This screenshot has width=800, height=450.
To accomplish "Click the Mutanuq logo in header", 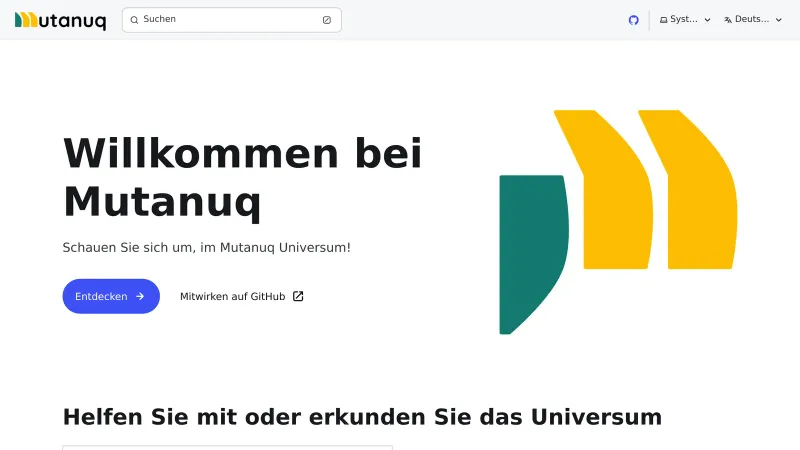I will (x=24, y=20).
